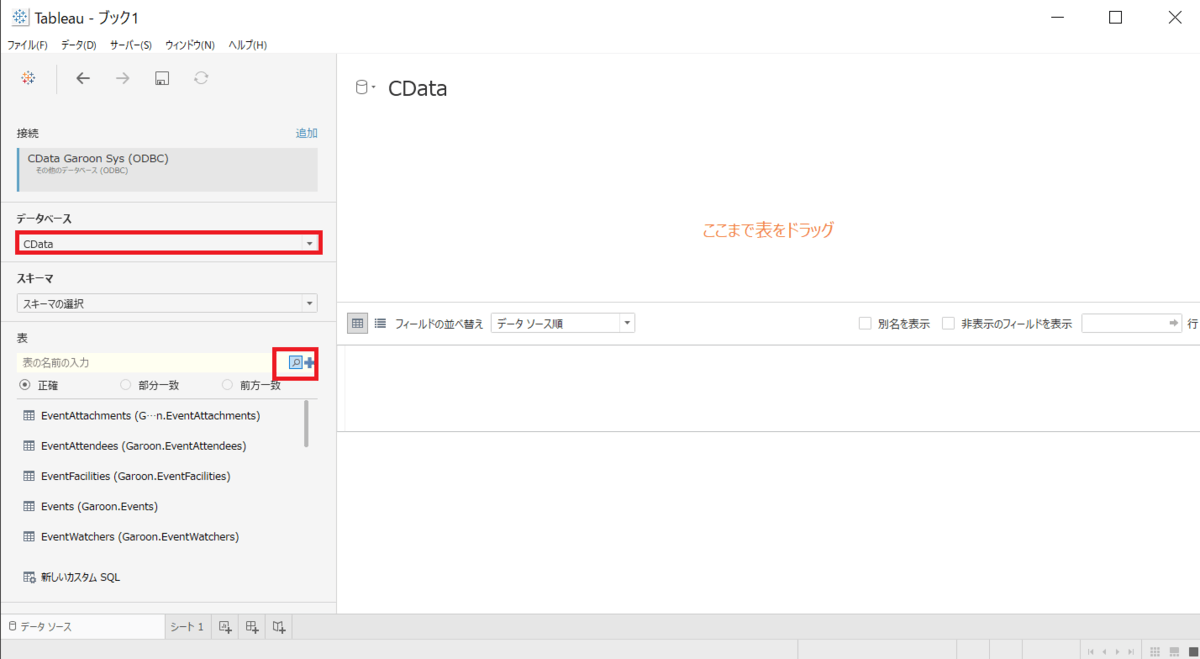
Task: Click the EventFacilities table icon
Action: tap(29, 476)
